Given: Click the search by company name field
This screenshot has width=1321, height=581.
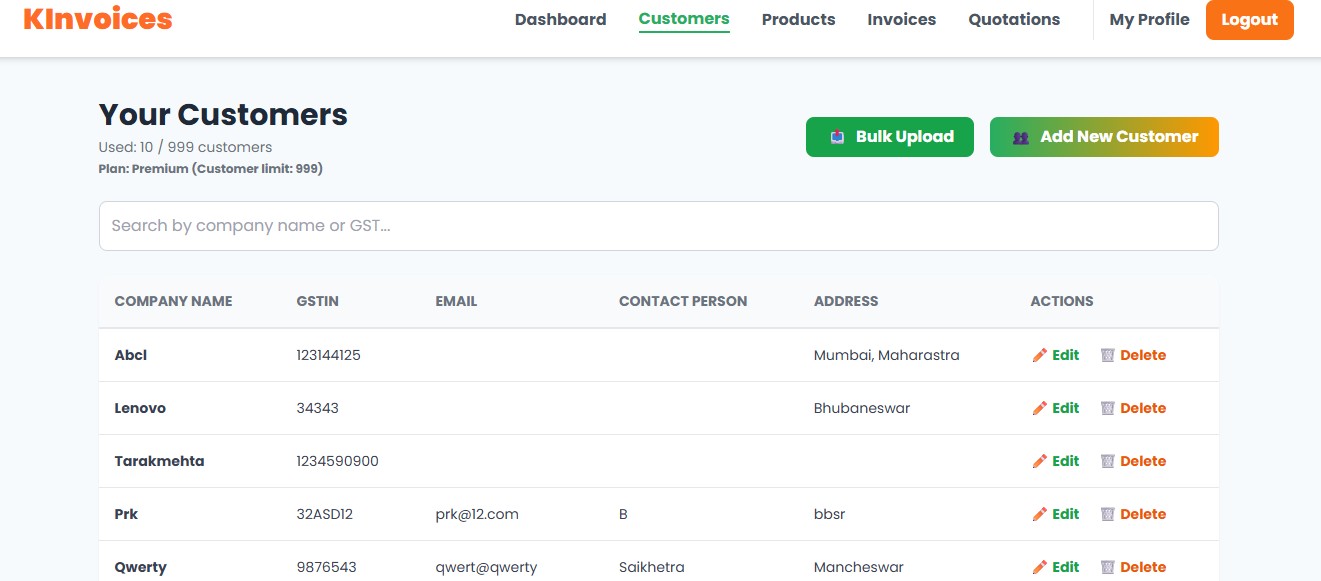Looking at the screenshot, I should click(x=659, y=226).
